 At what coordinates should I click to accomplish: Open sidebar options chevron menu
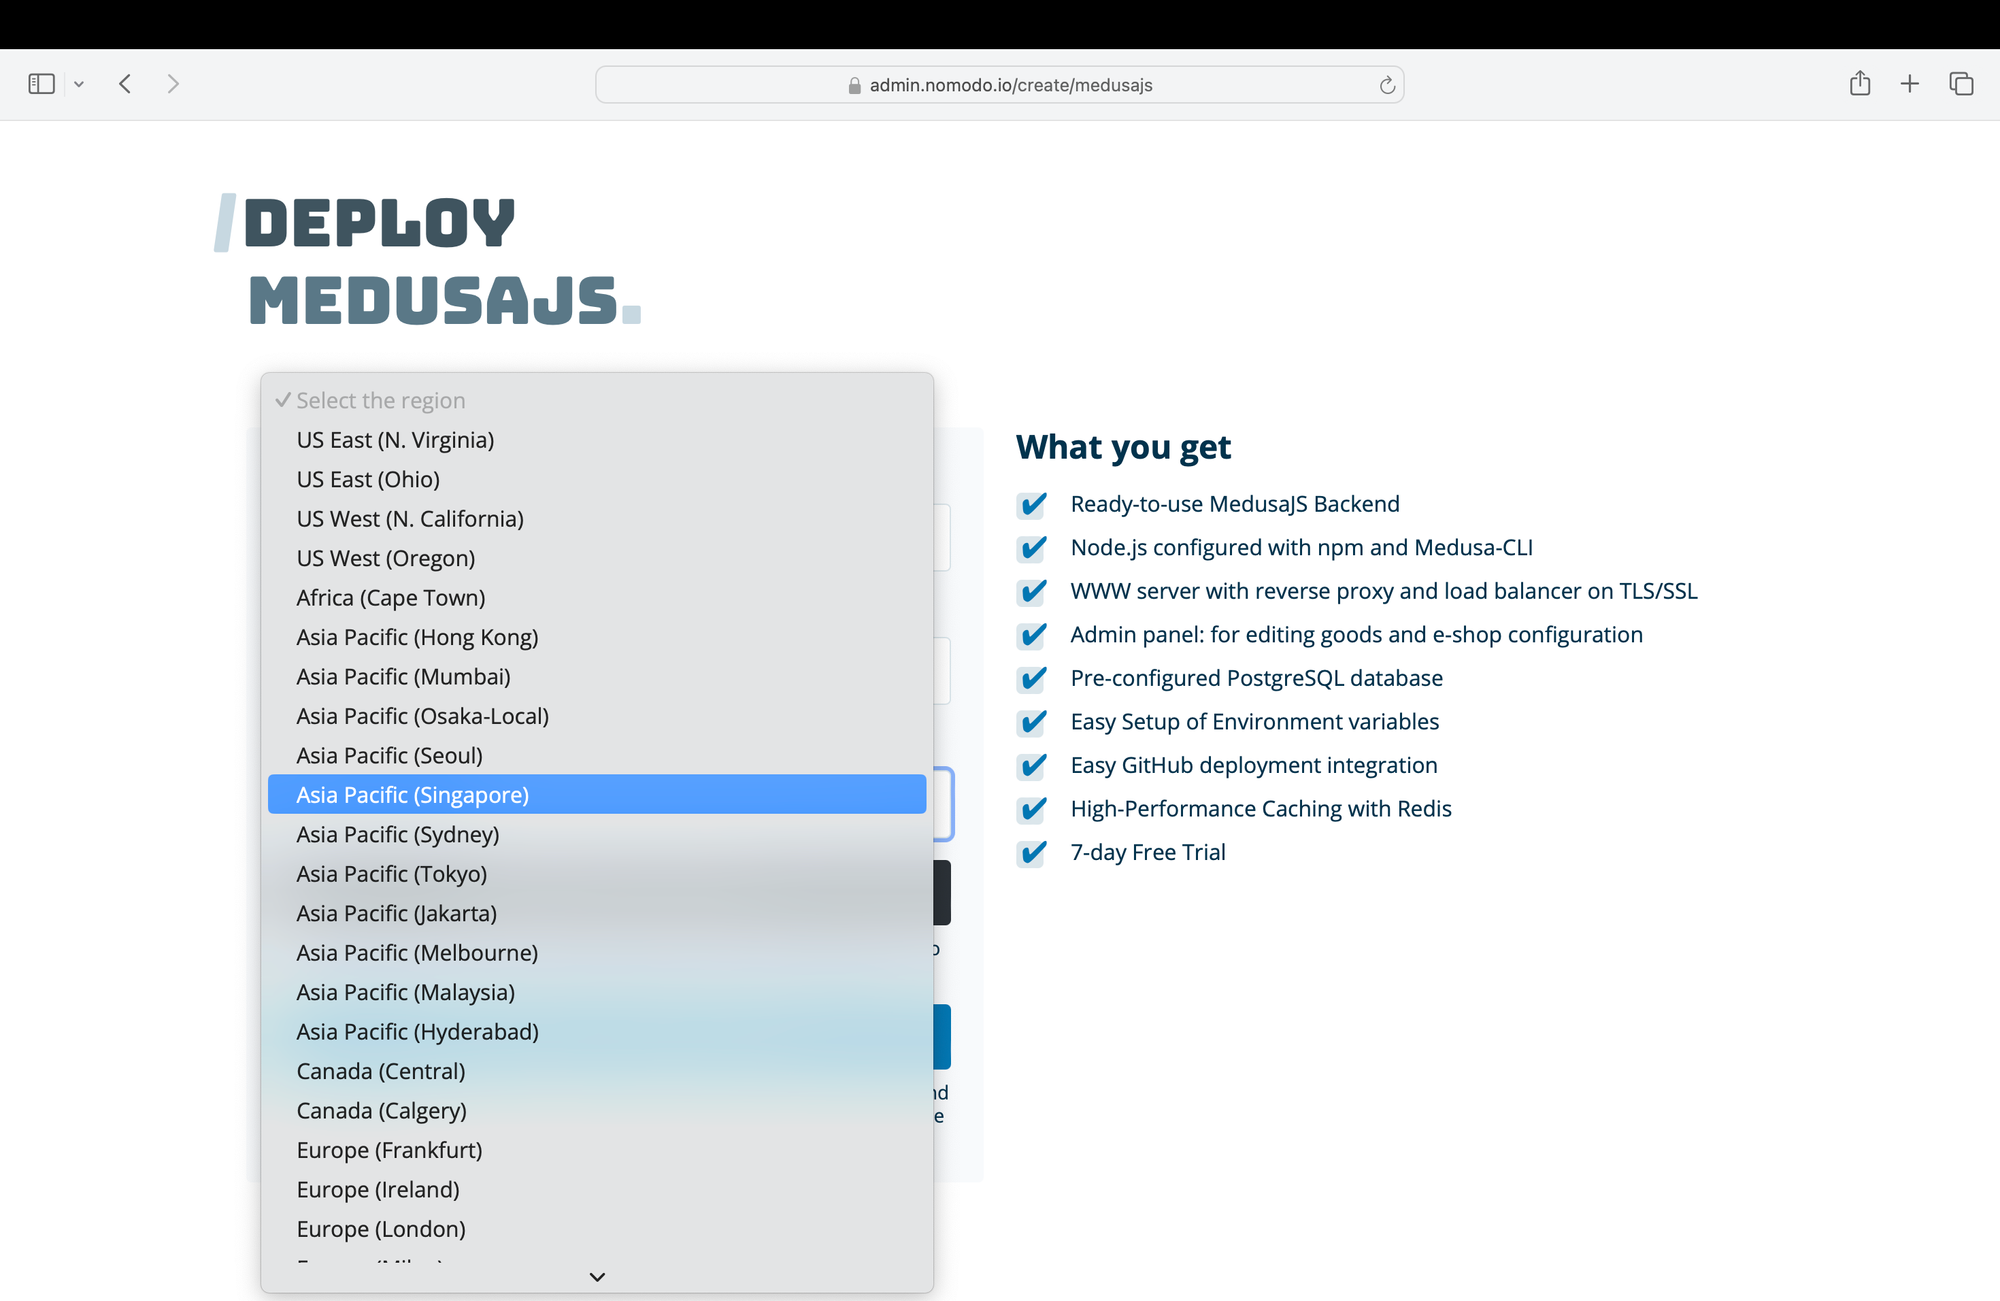click(x=79, y=84)
